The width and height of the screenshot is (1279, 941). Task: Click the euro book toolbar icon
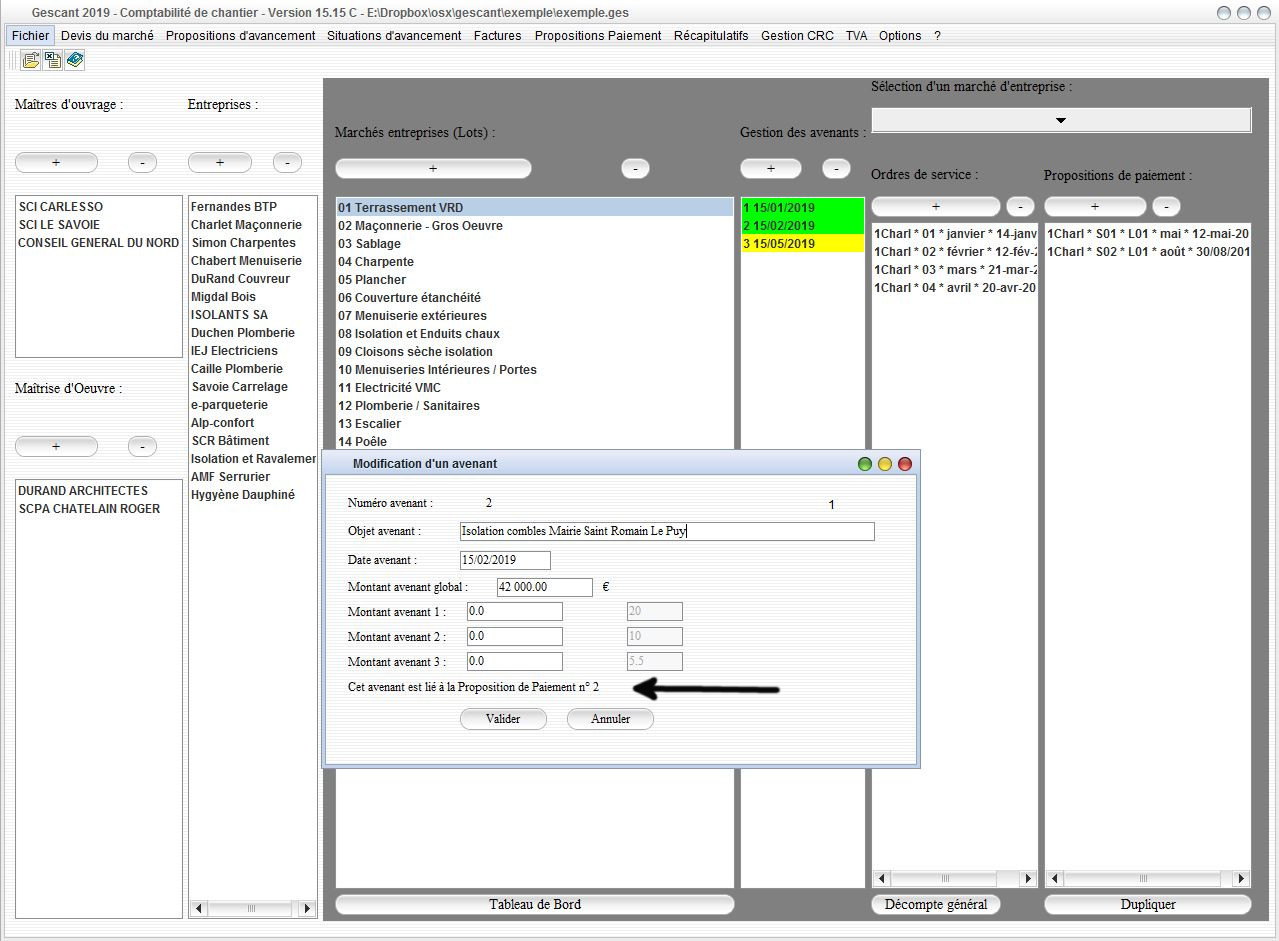(75, 60)
